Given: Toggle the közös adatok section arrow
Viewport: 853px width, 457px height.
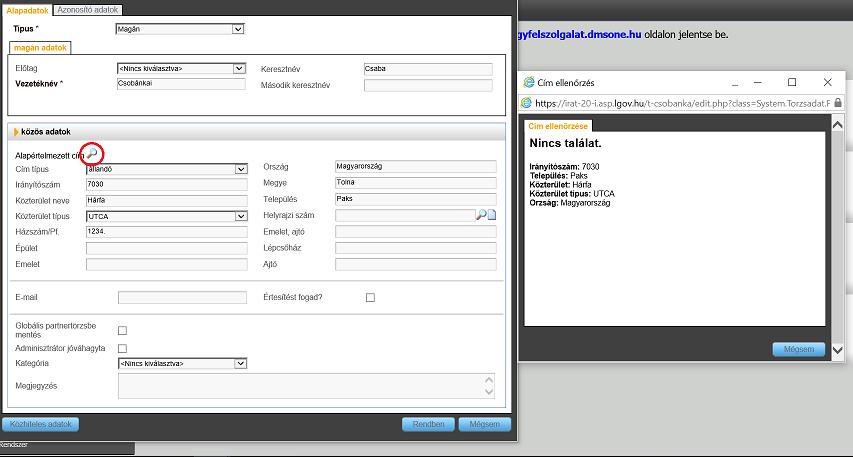Looking at the screenshot, I should click(x=16, y=132).
